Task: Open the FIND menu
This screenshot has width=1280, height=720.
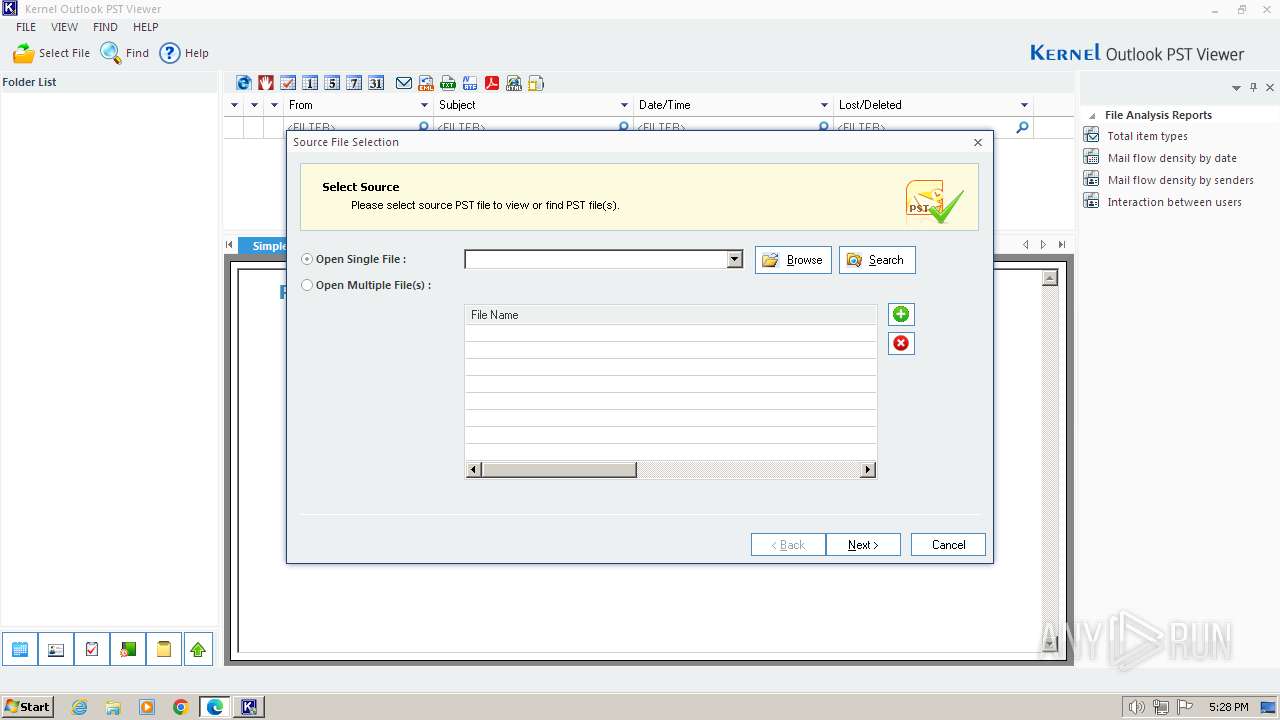Action: coord(105,27)
